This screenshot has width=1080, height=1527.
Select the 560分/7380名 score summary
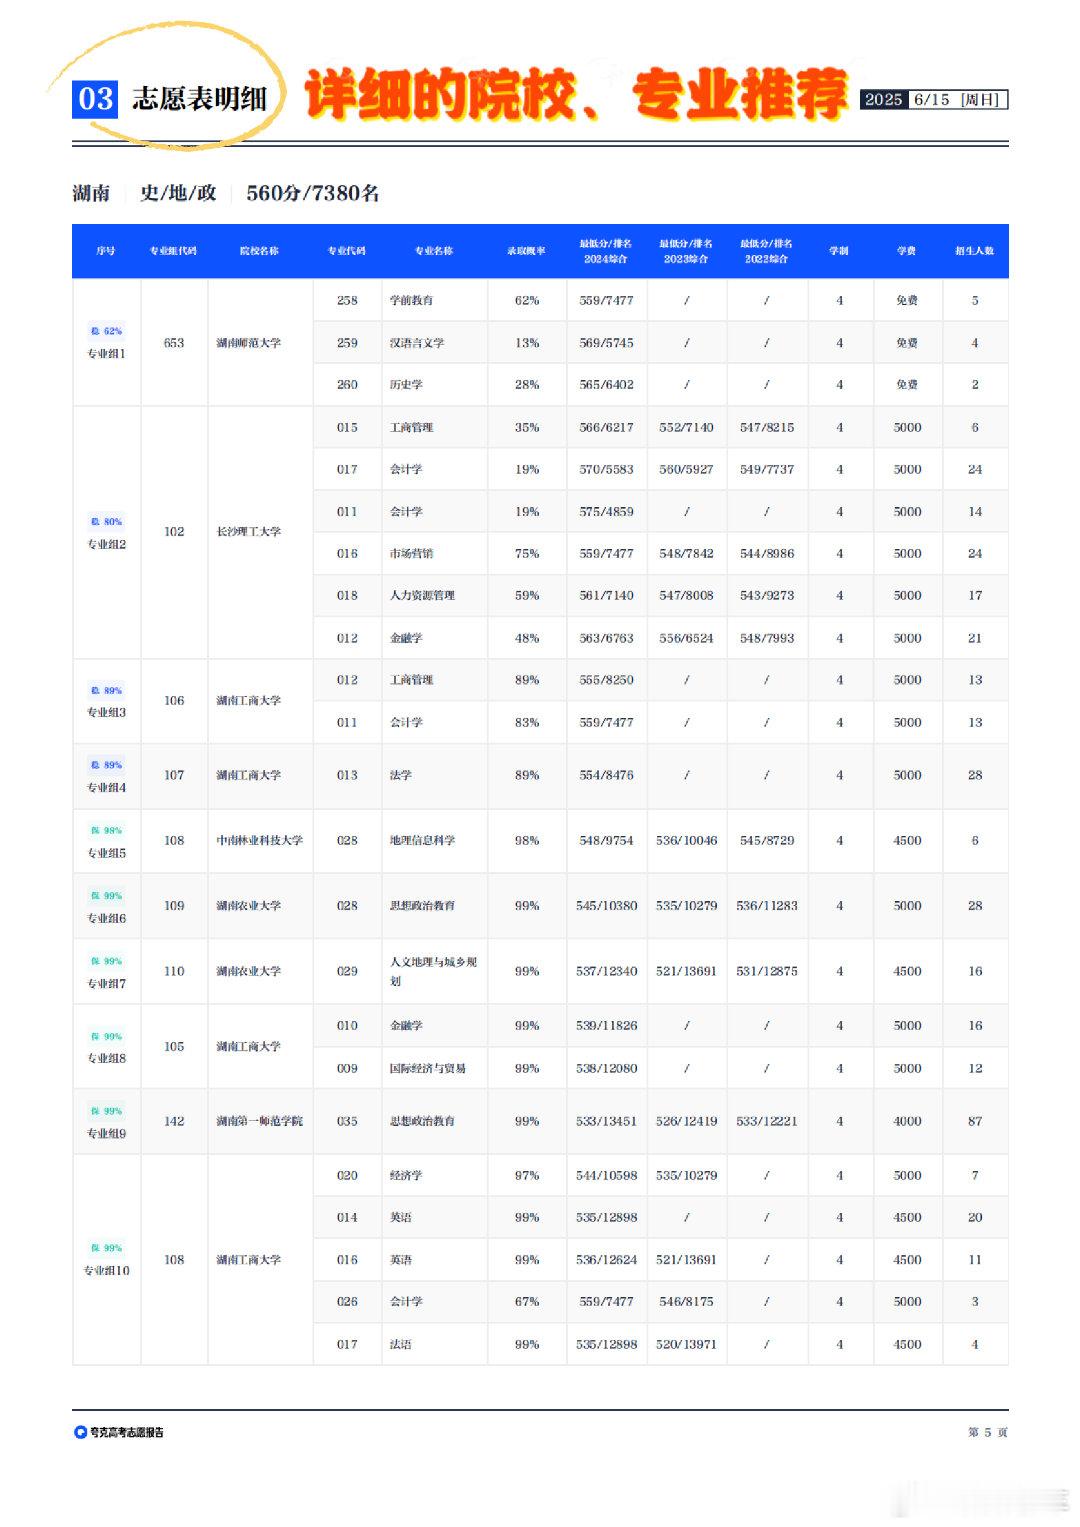click(313, 193)
